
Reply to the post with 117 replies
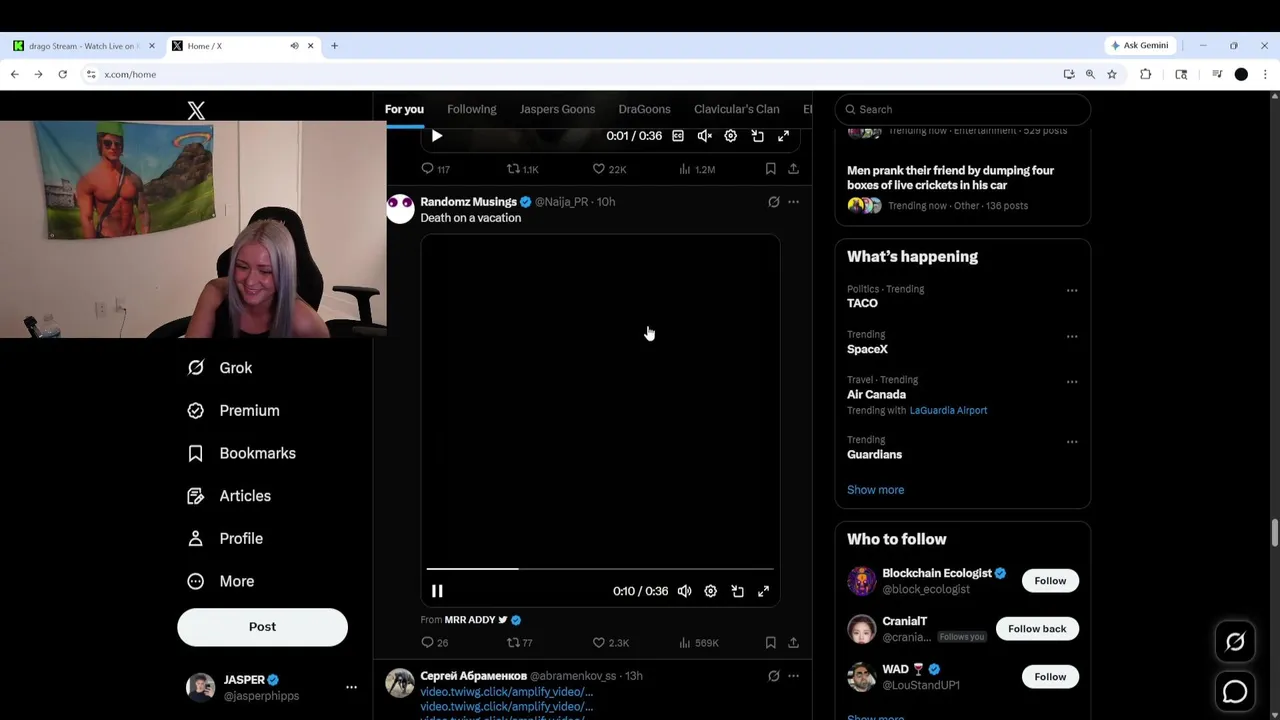click(x=435, y=169)
